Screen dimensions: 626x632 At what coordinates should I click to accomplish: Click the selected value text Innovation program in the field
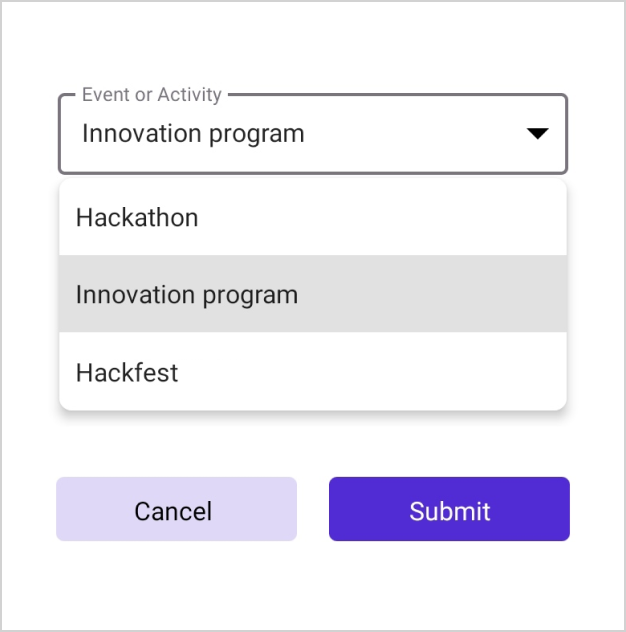tap(193, 134)
